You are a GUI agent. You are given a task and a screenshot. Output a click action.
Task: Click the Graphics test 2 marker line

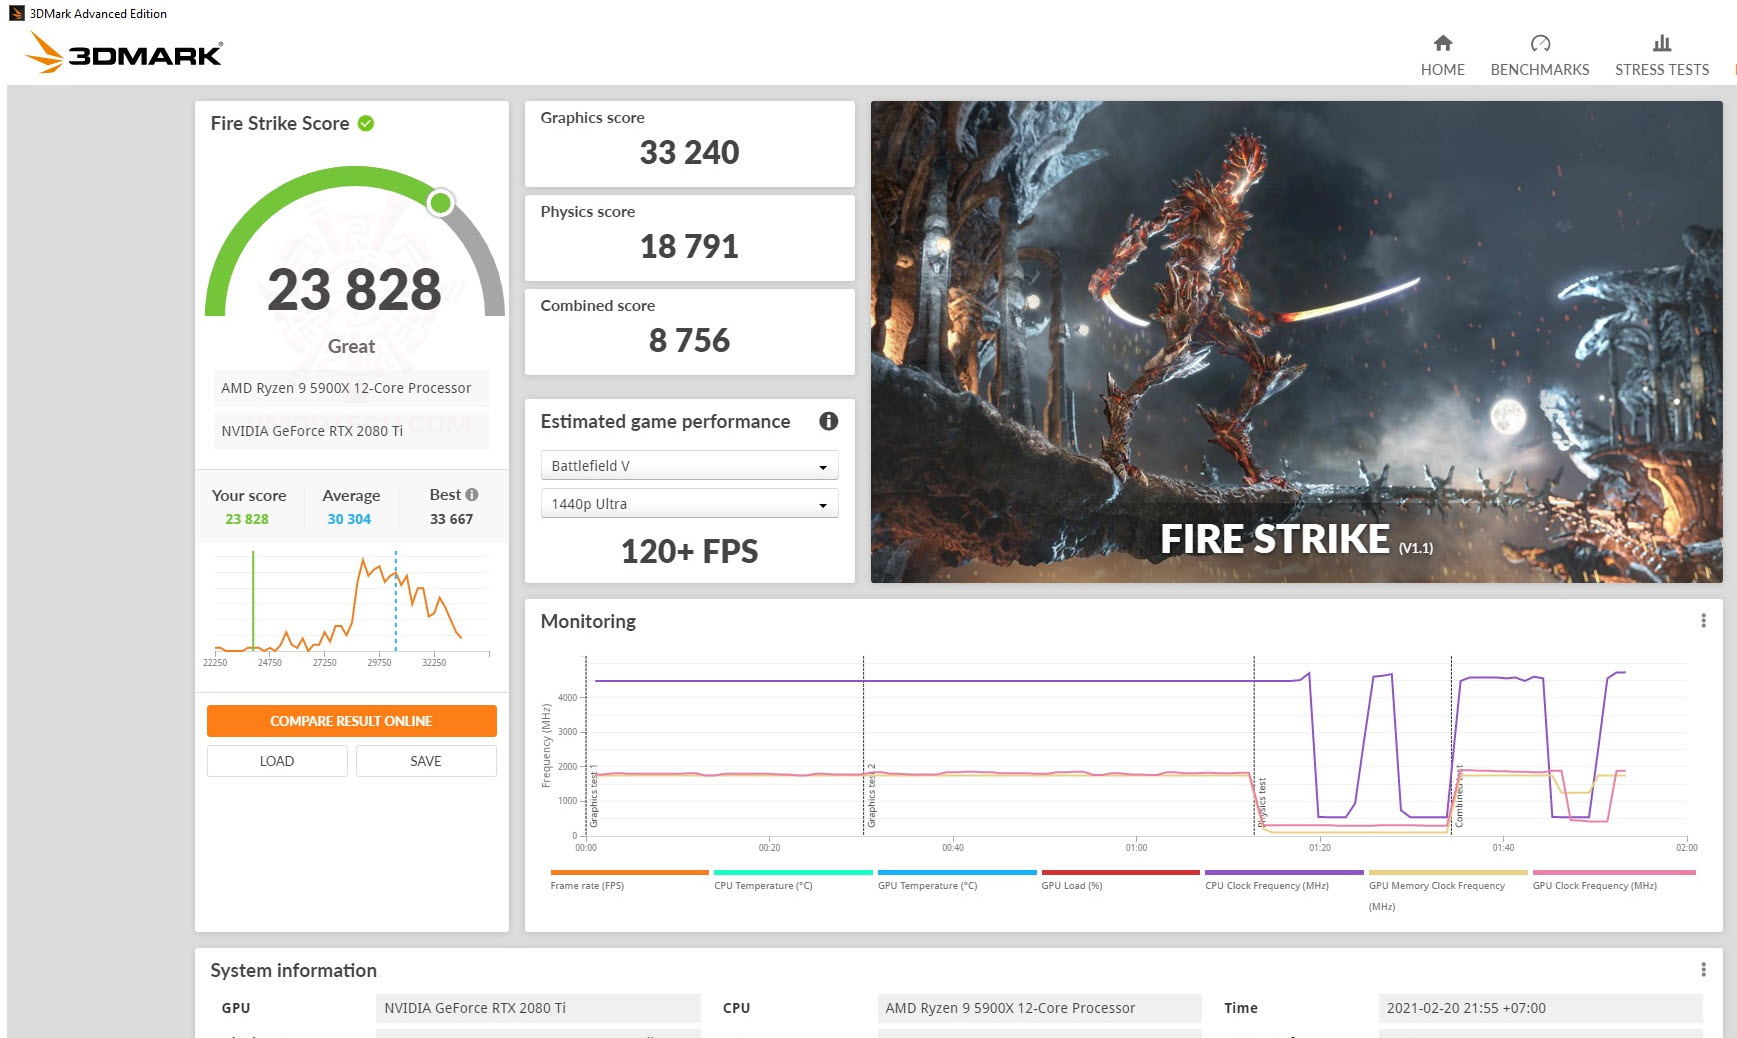[x=863, y=746]
